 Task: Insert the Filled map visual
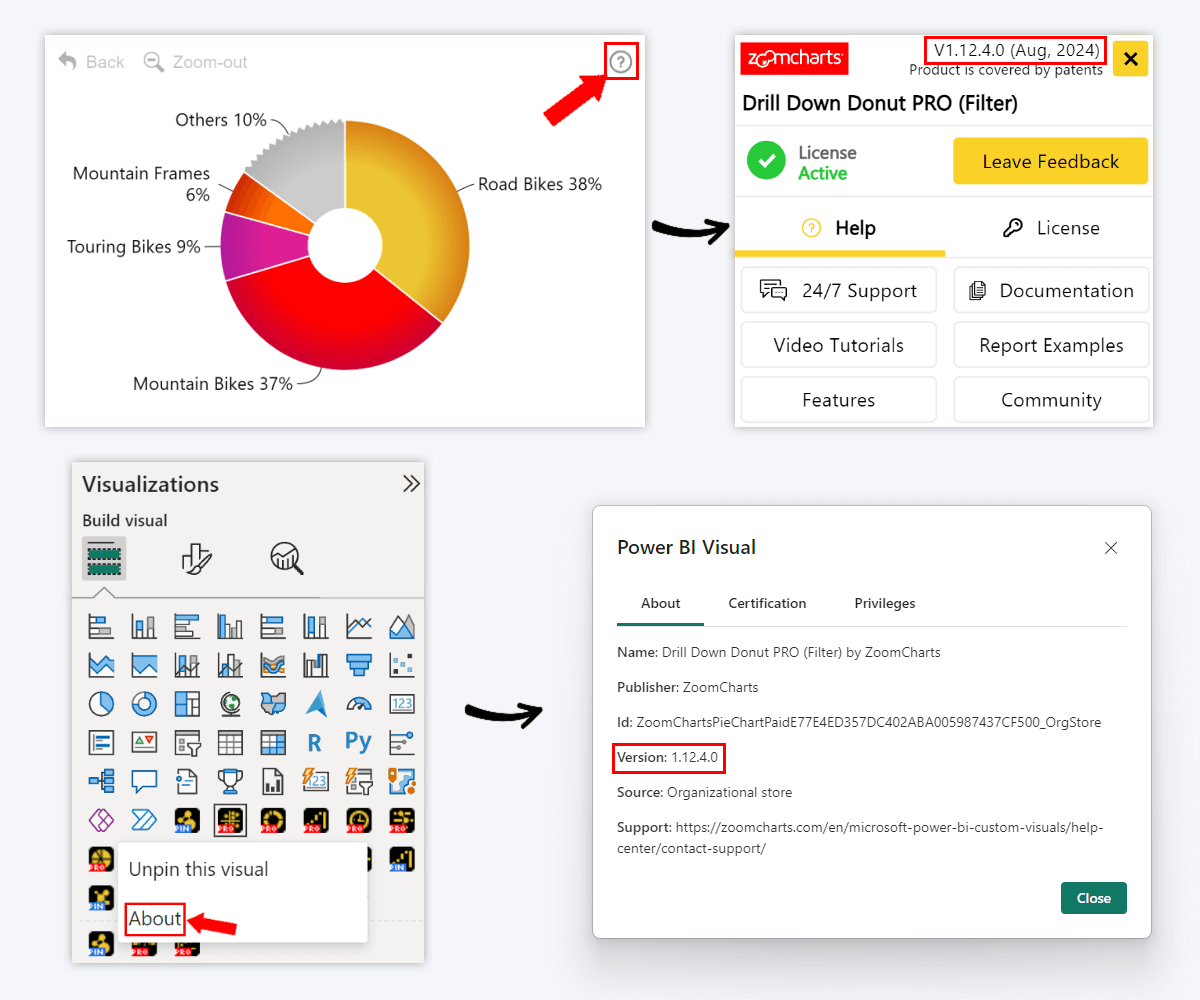(273, 704)
